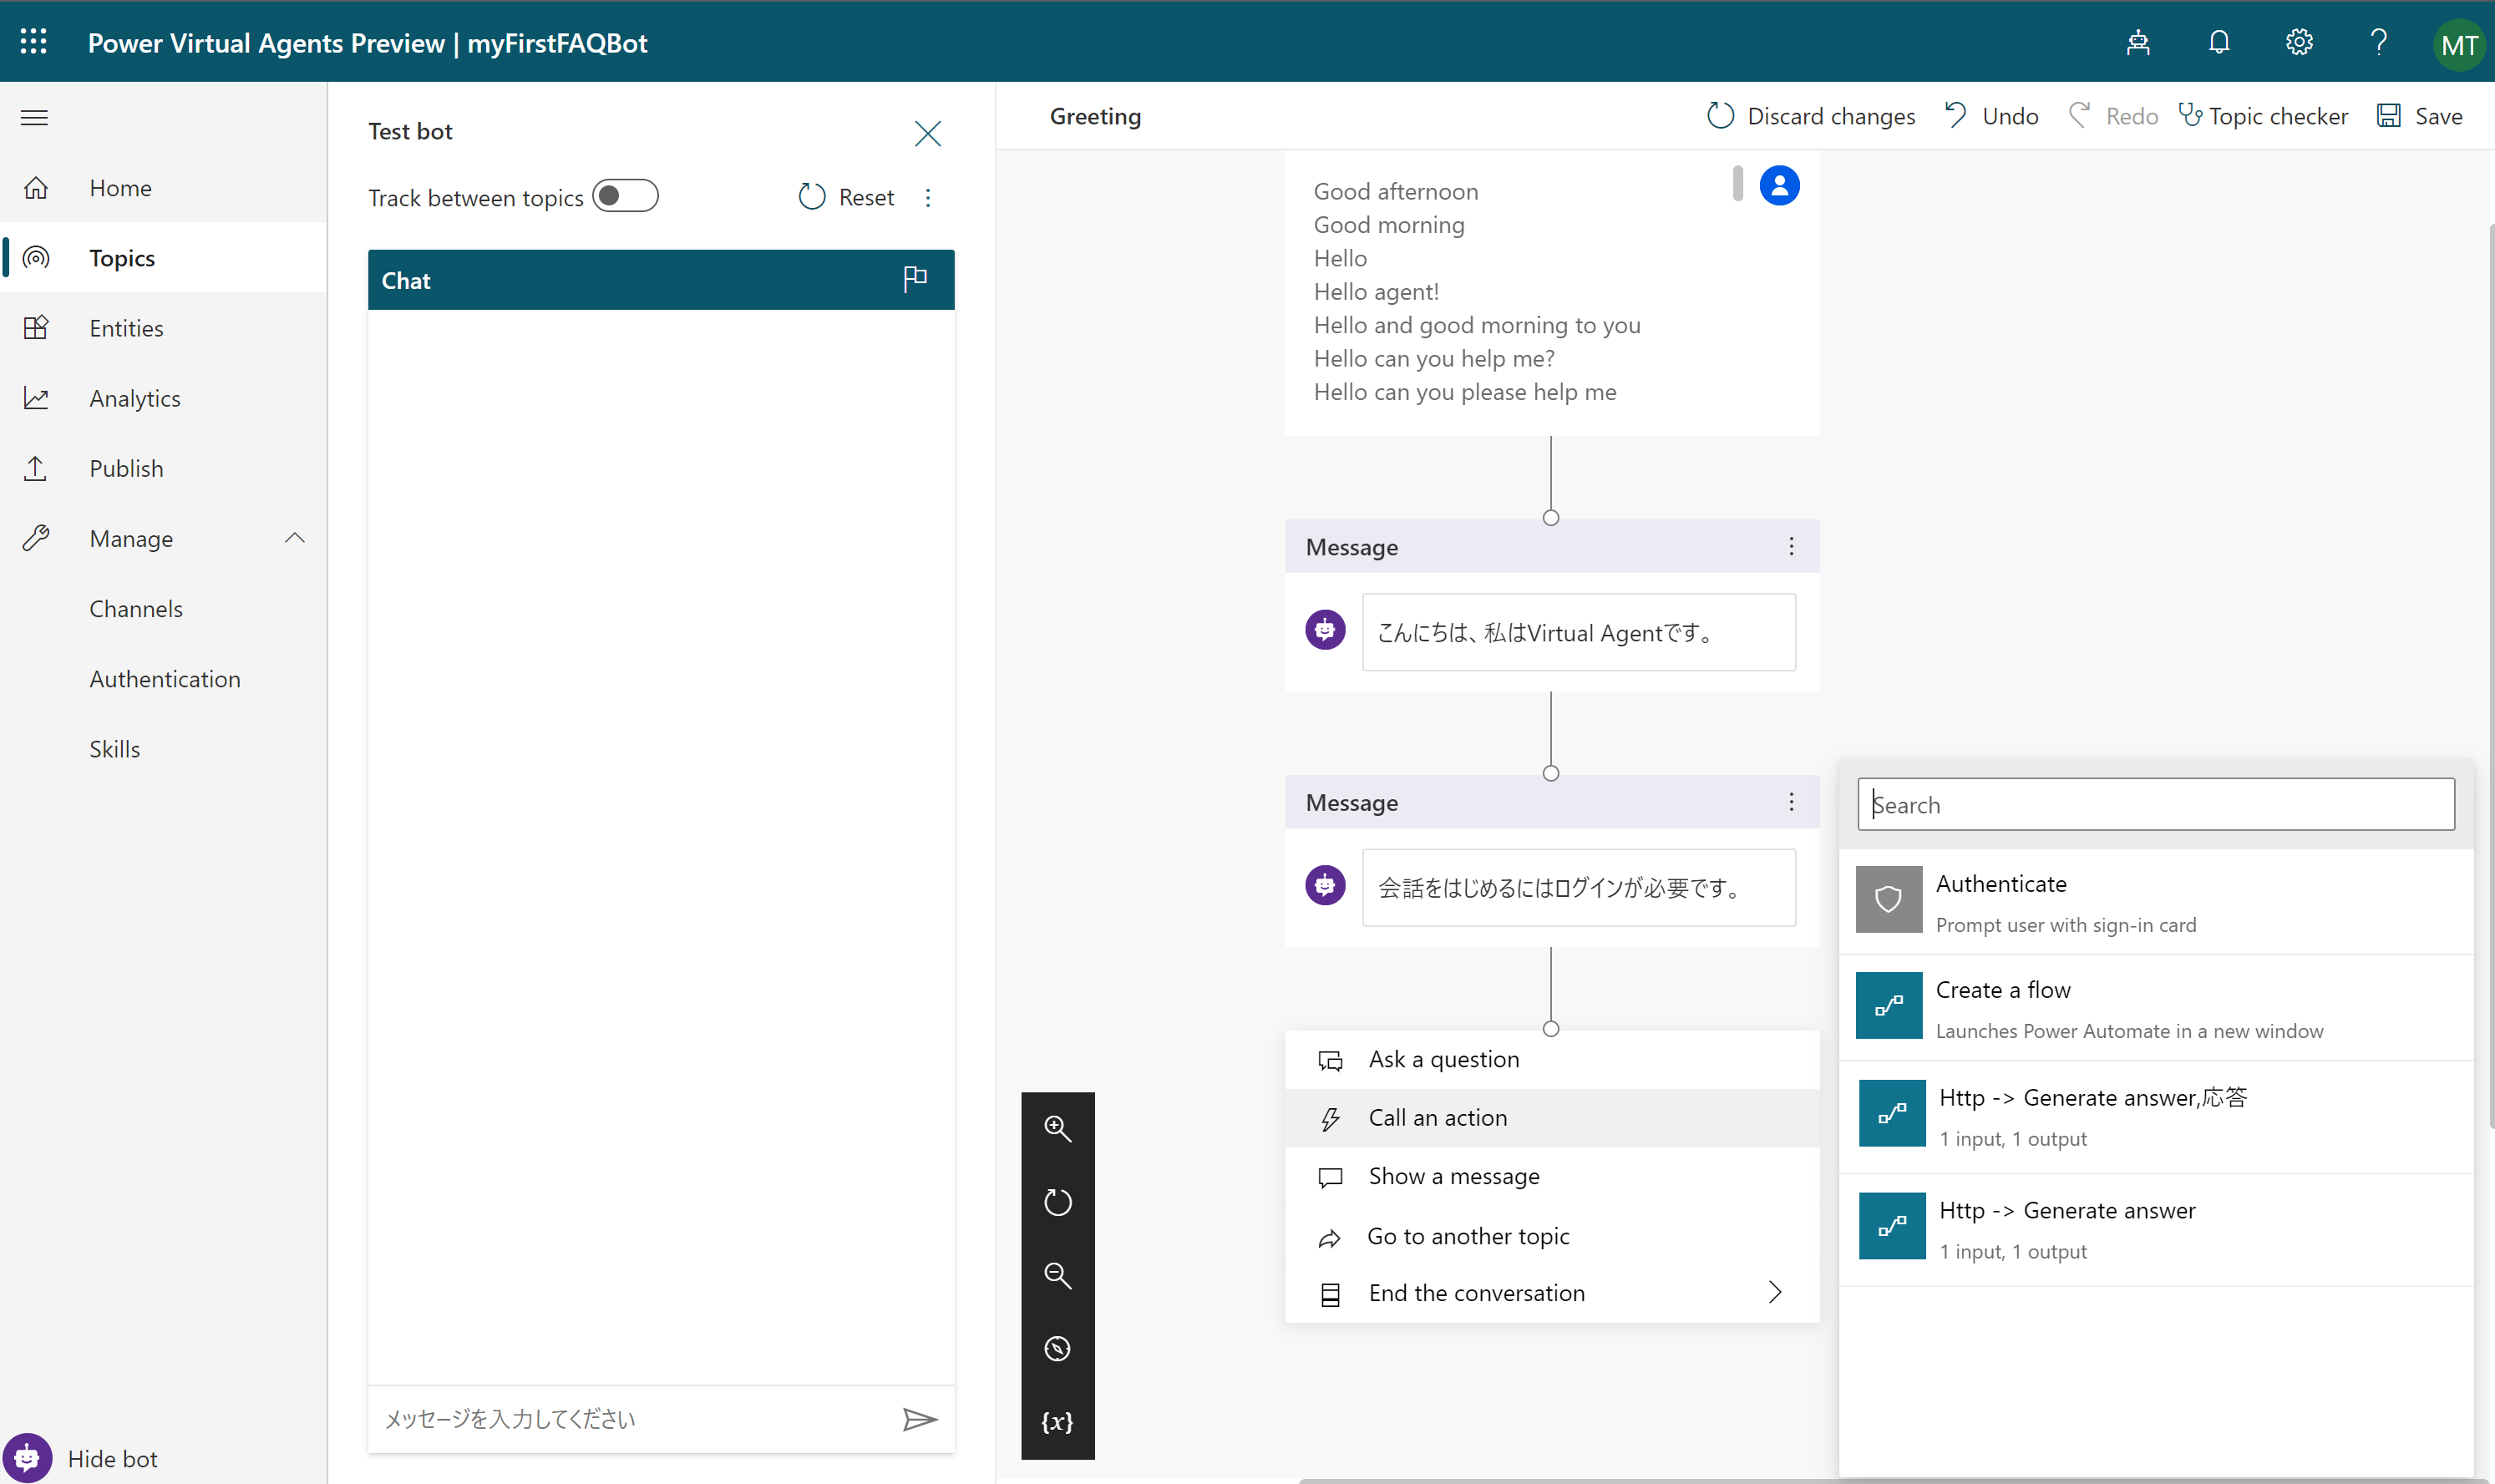The height and width of the screenshot is (1484, 2495).
Task: Click the canvas vertical scrollbar
Action: pos(2489,677)
